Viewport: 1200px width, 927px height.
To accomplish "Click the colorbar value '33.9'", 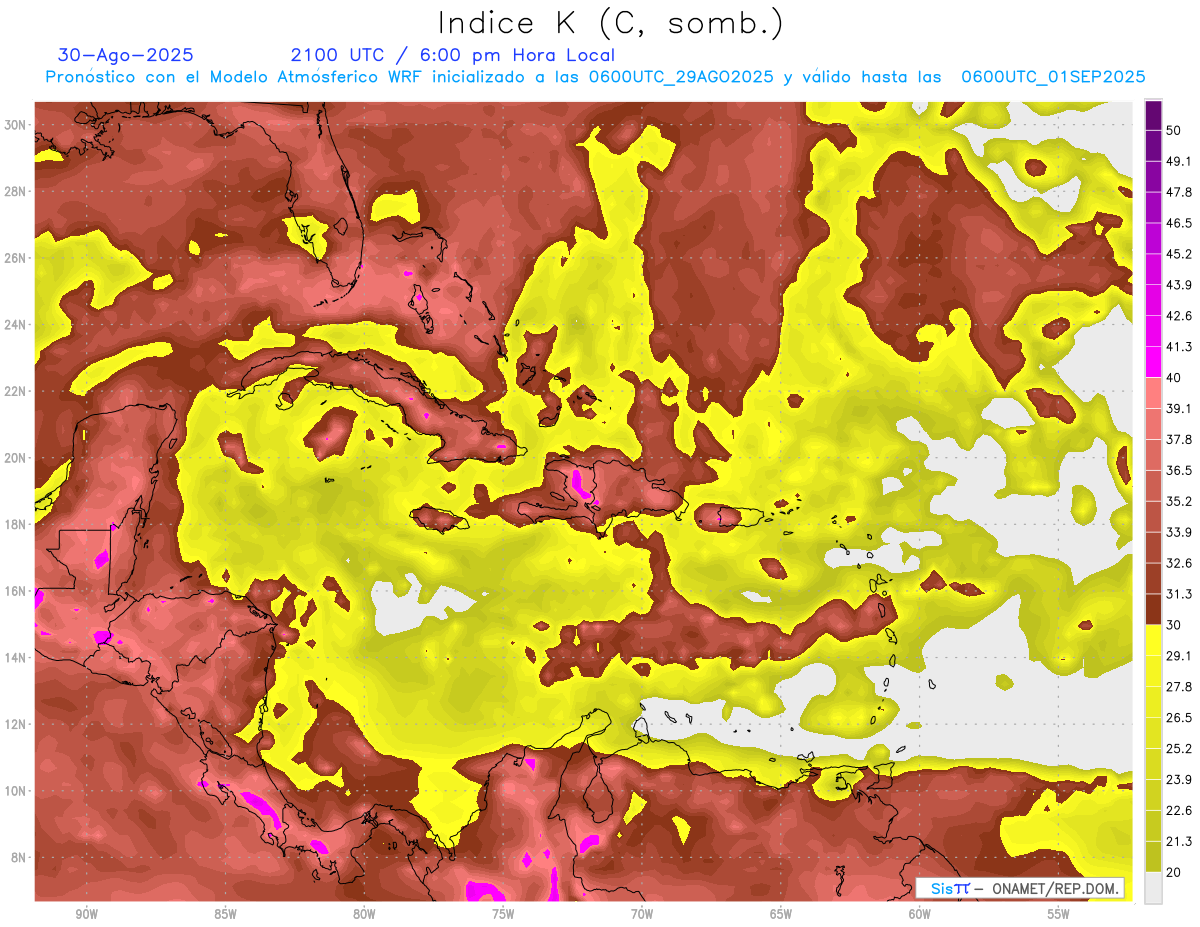I will click(1179, 532).
